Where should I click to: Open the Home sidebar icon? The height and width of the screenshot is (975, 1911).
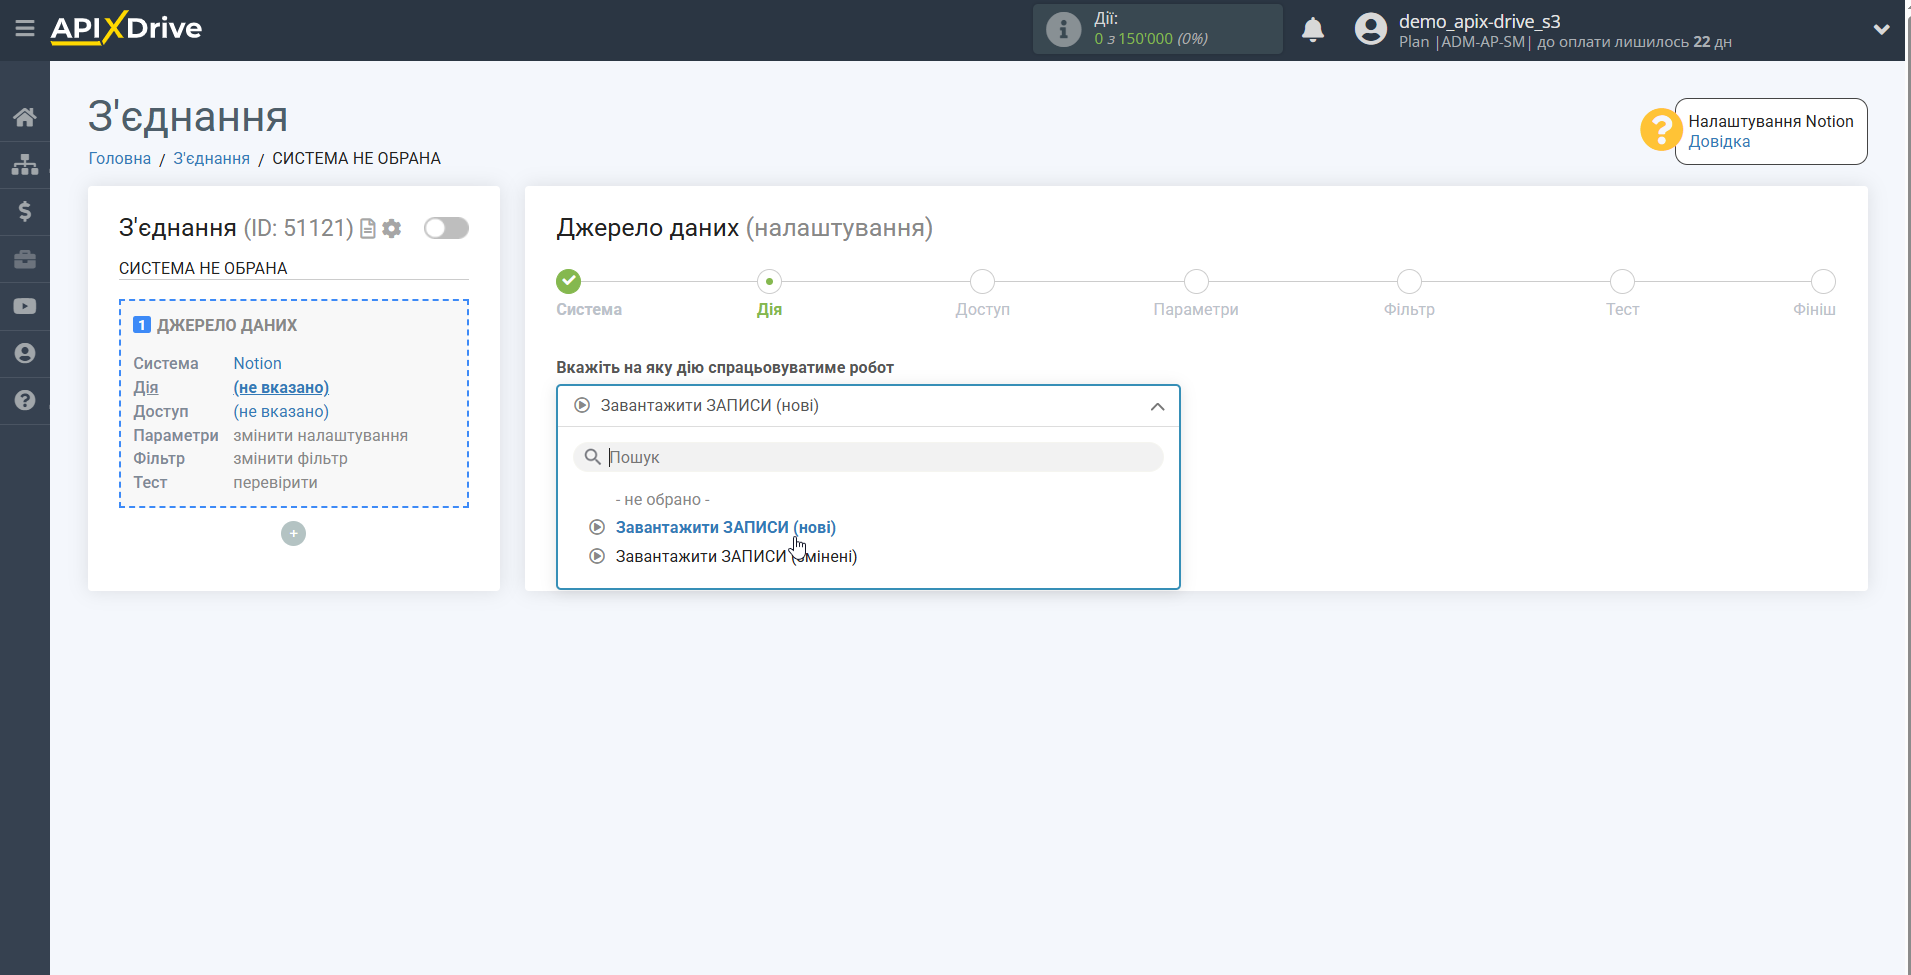(25, 117)
